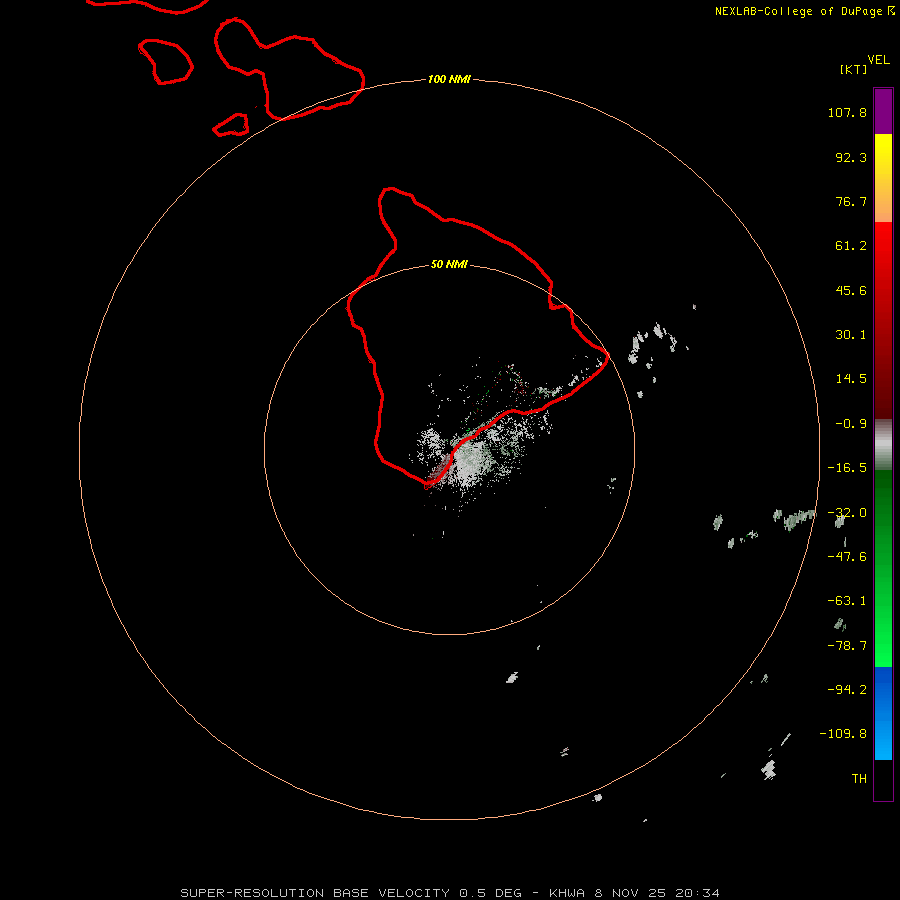900x900 pixels.
Task: Select the -0.9 velocity scale label
Action: click(851, 424)
